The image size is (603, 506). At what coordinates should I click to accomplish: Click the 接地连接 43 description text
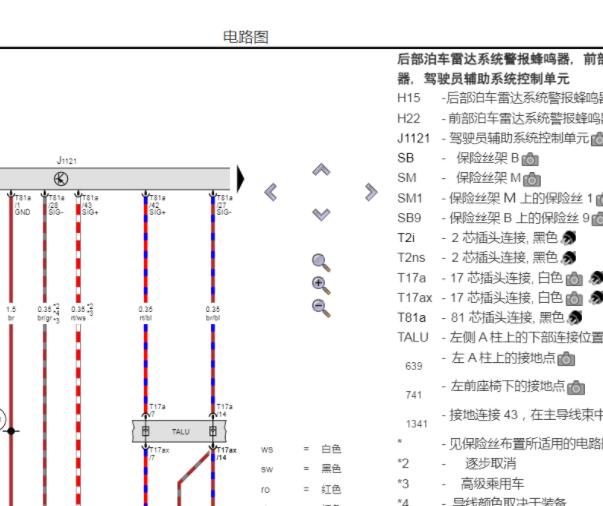pos(526,415)
